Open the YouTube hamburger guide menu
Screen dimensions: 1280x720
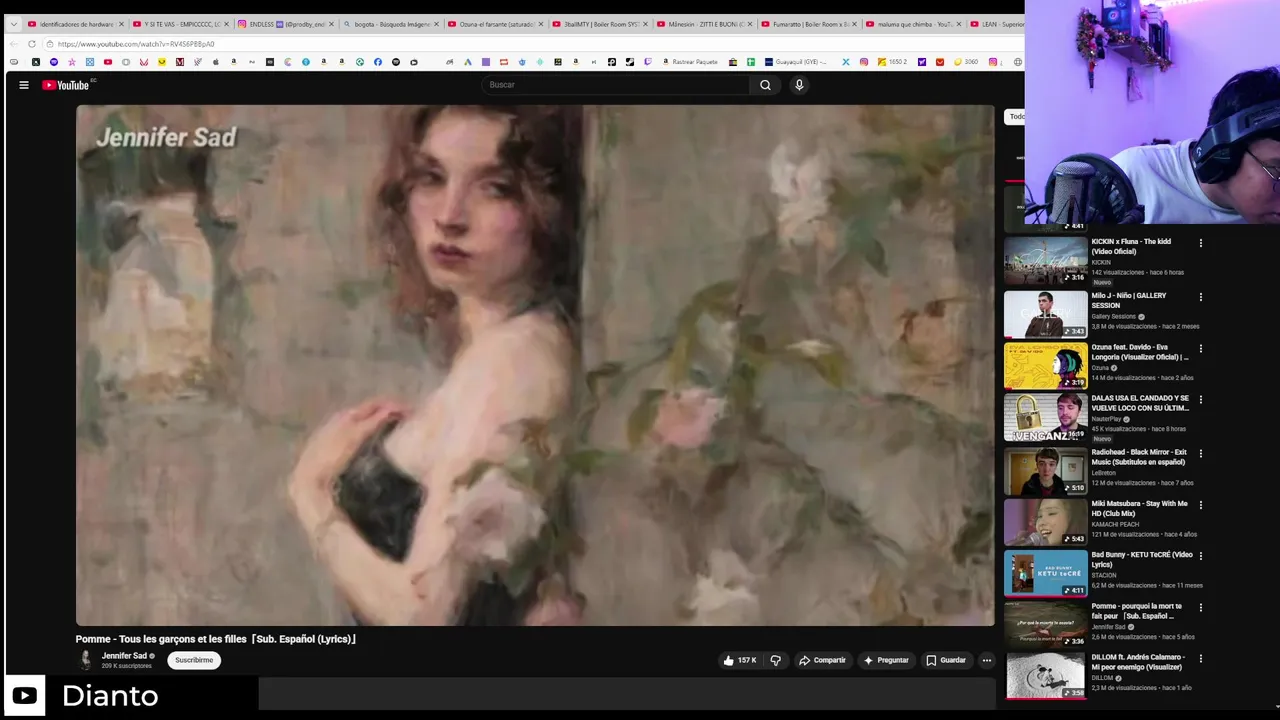(x=24, y=85)
